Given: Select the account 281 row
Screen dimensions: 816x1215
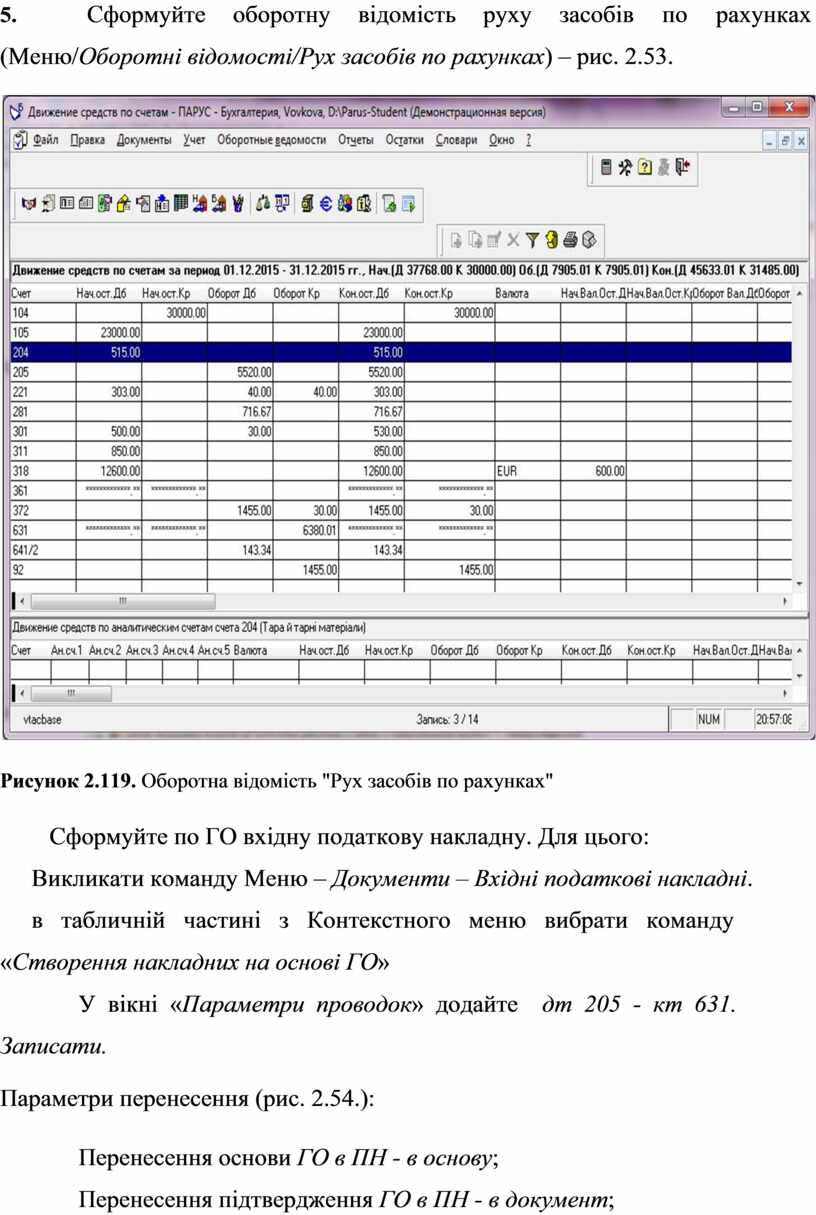Looking at the screenshot, I should [400, 412].
